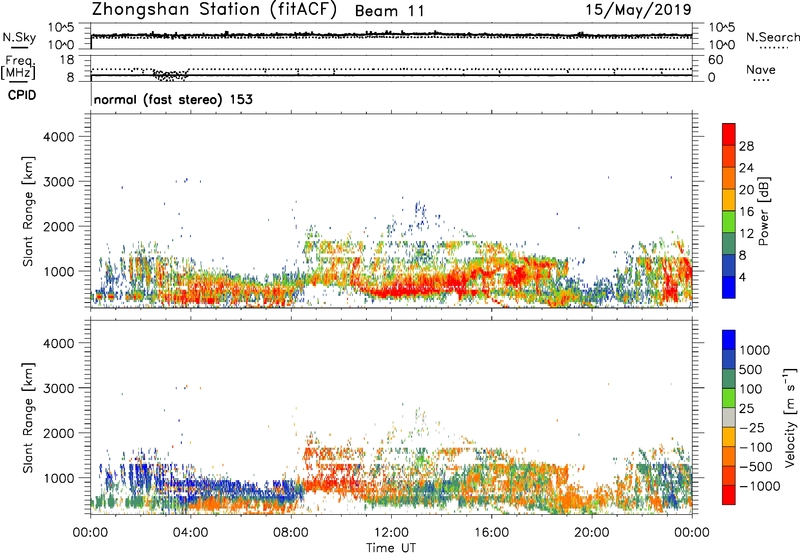Click the 4000 tick of the power panel
This screenshot has width=800, height=554.
pyautogui.click(x=59, y=137)
